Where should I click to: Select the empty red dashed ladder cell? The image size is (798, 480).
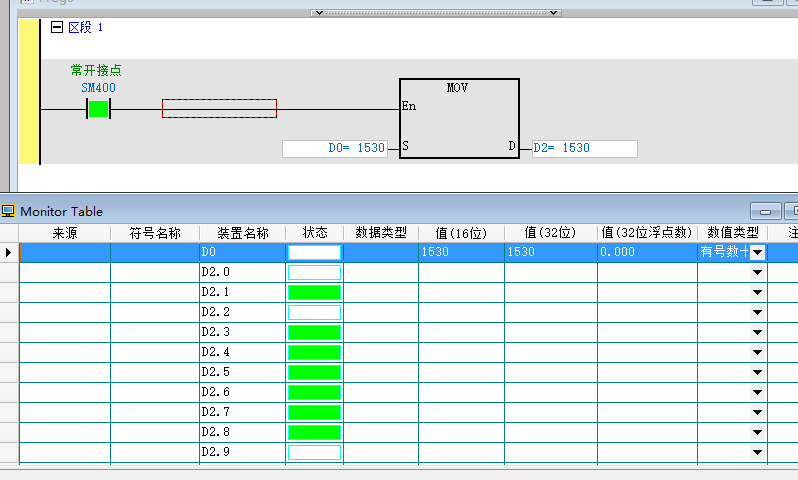(219, 108)
